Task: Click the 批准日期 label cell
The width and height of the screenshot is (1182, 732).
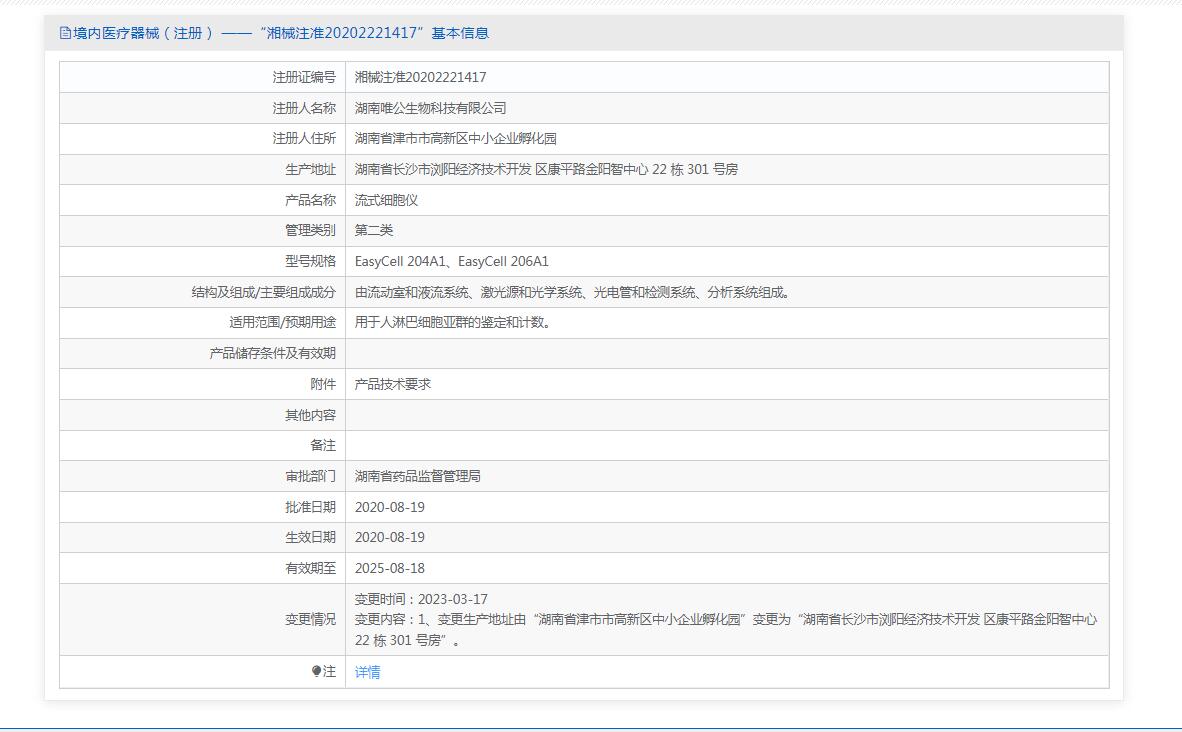Action: [203, 507]
